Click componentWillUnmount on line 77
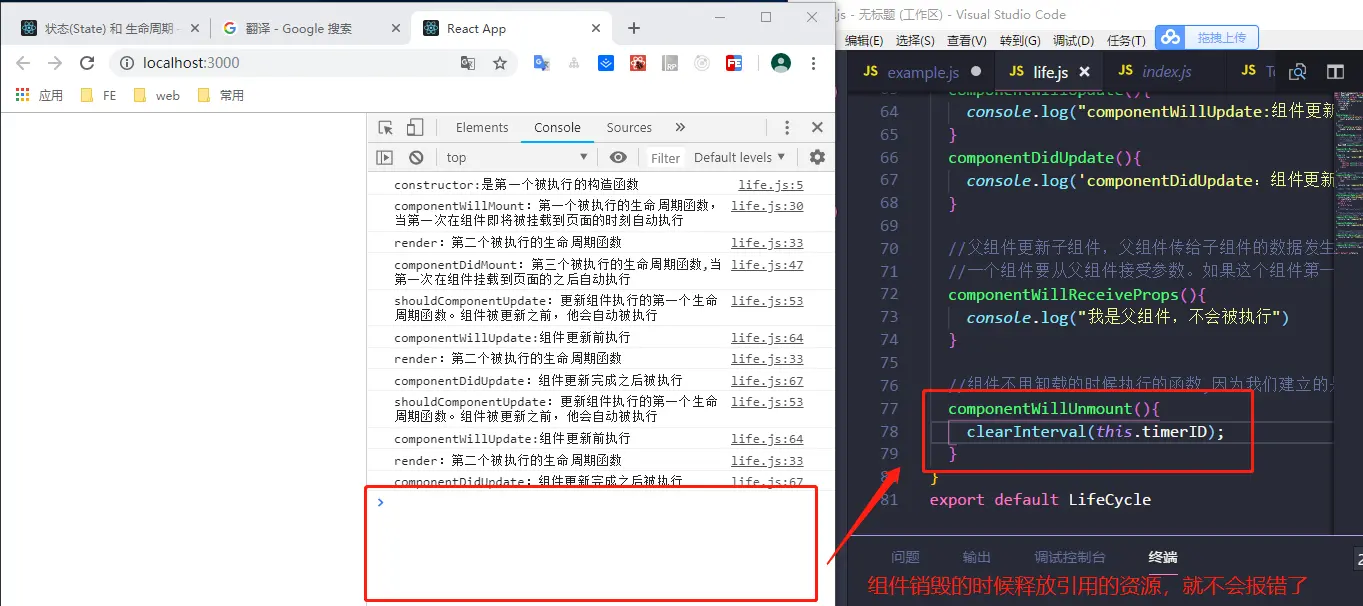Screen dimensions: 1363x606 (x=1040, y=408)
